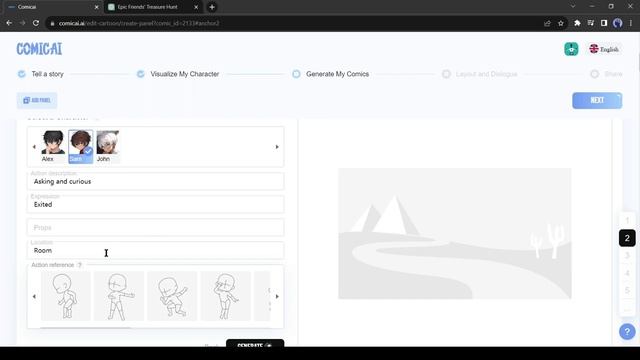Open the Chrome three-dot menu
The height and width of the screenshot is (360, 640).
point(631,23)
